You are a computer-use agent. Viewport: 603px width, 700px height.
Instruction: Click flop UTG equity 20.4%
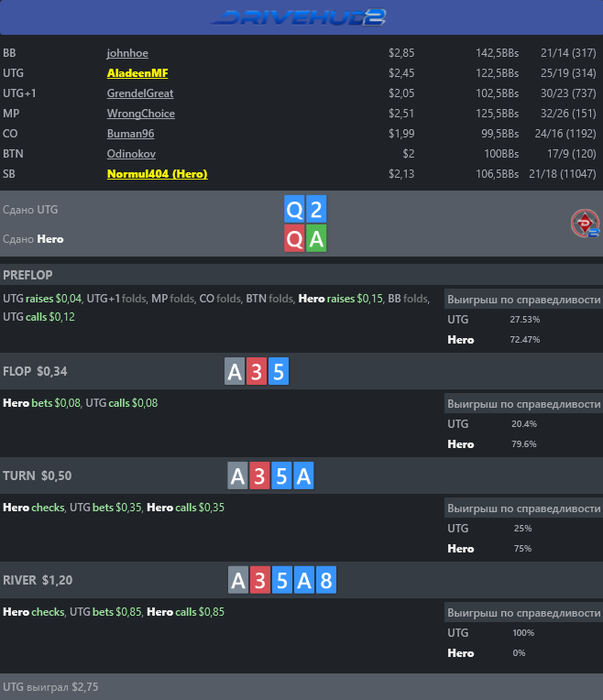click(x=524, y=424)
